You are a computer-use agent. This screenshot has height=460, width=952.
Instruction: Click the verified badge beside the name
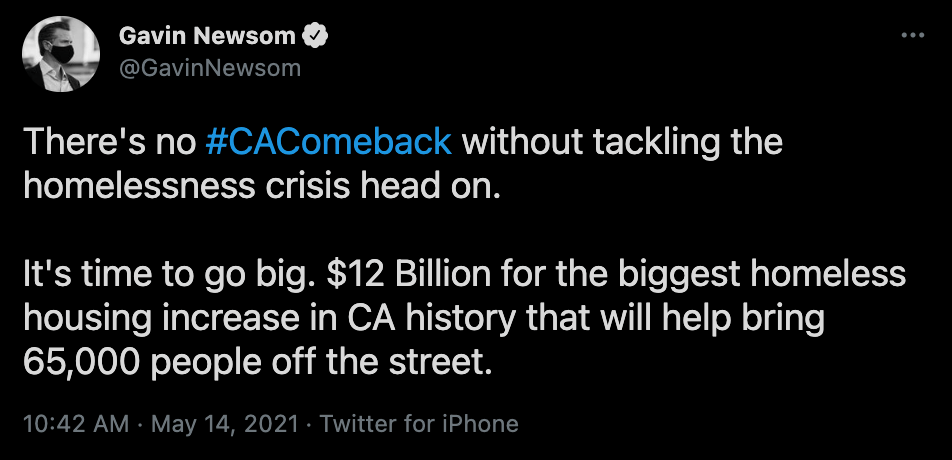[x=317, y=37]
